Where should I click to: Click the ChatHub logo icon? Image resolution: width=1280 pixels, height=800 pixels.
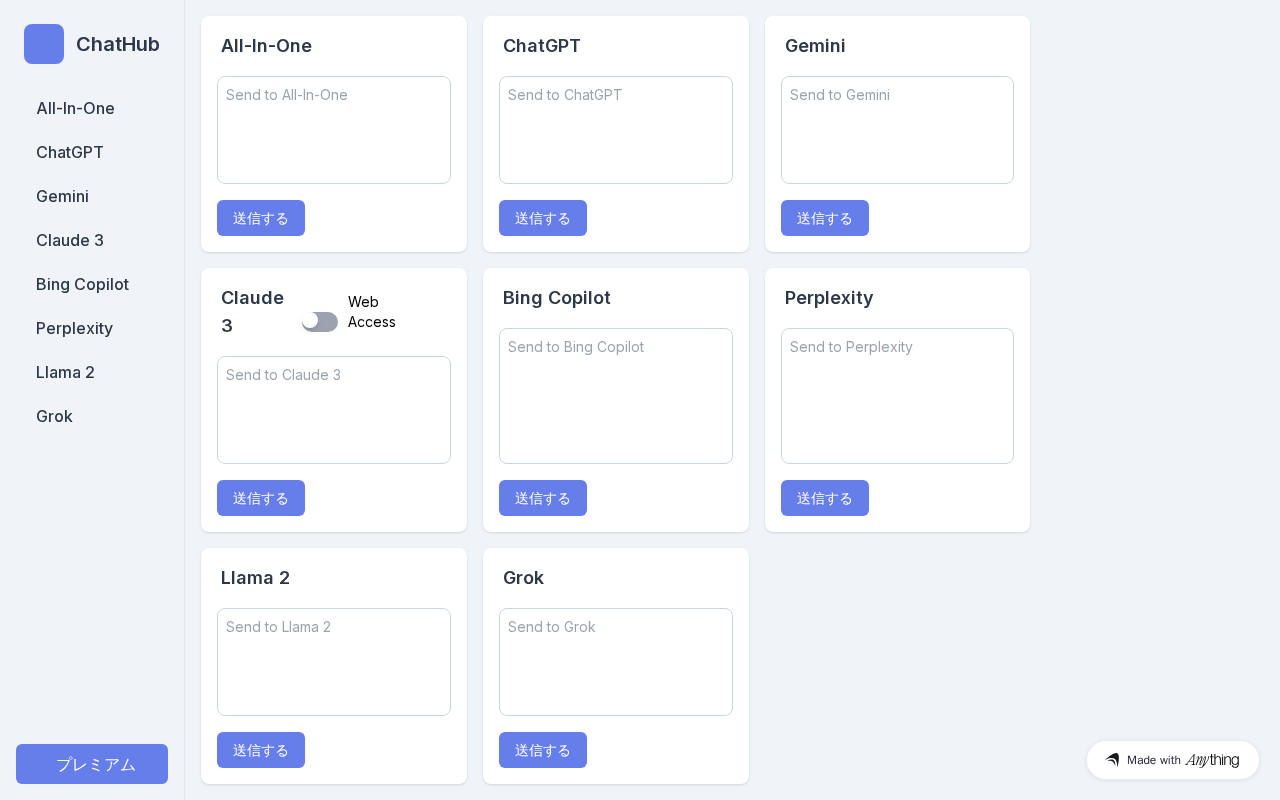coord(44,44)
